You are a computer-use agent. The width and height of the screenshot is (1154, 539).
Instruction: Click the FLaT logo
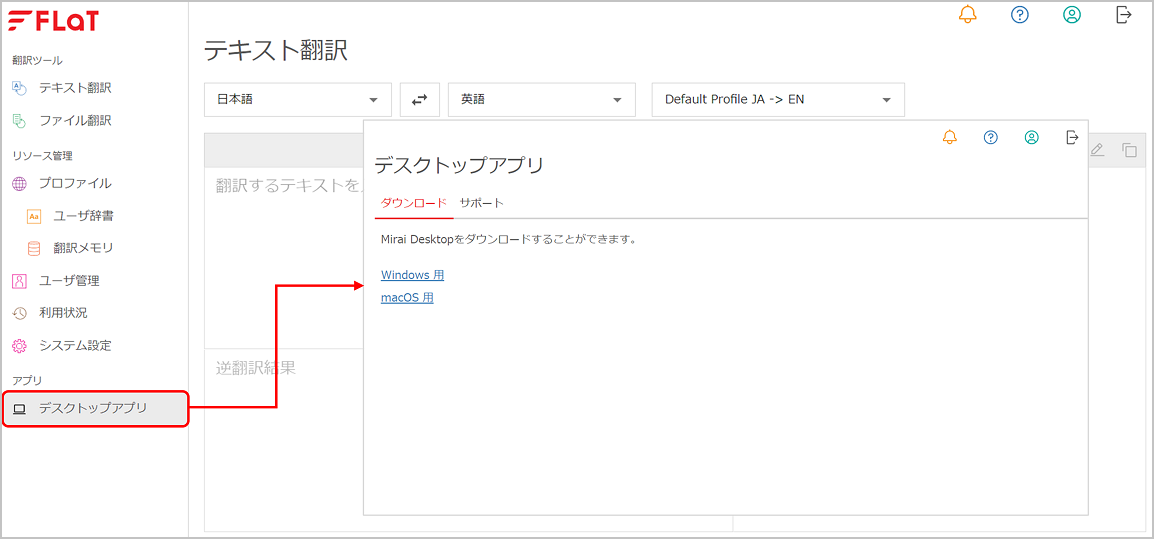coord(53,21)
